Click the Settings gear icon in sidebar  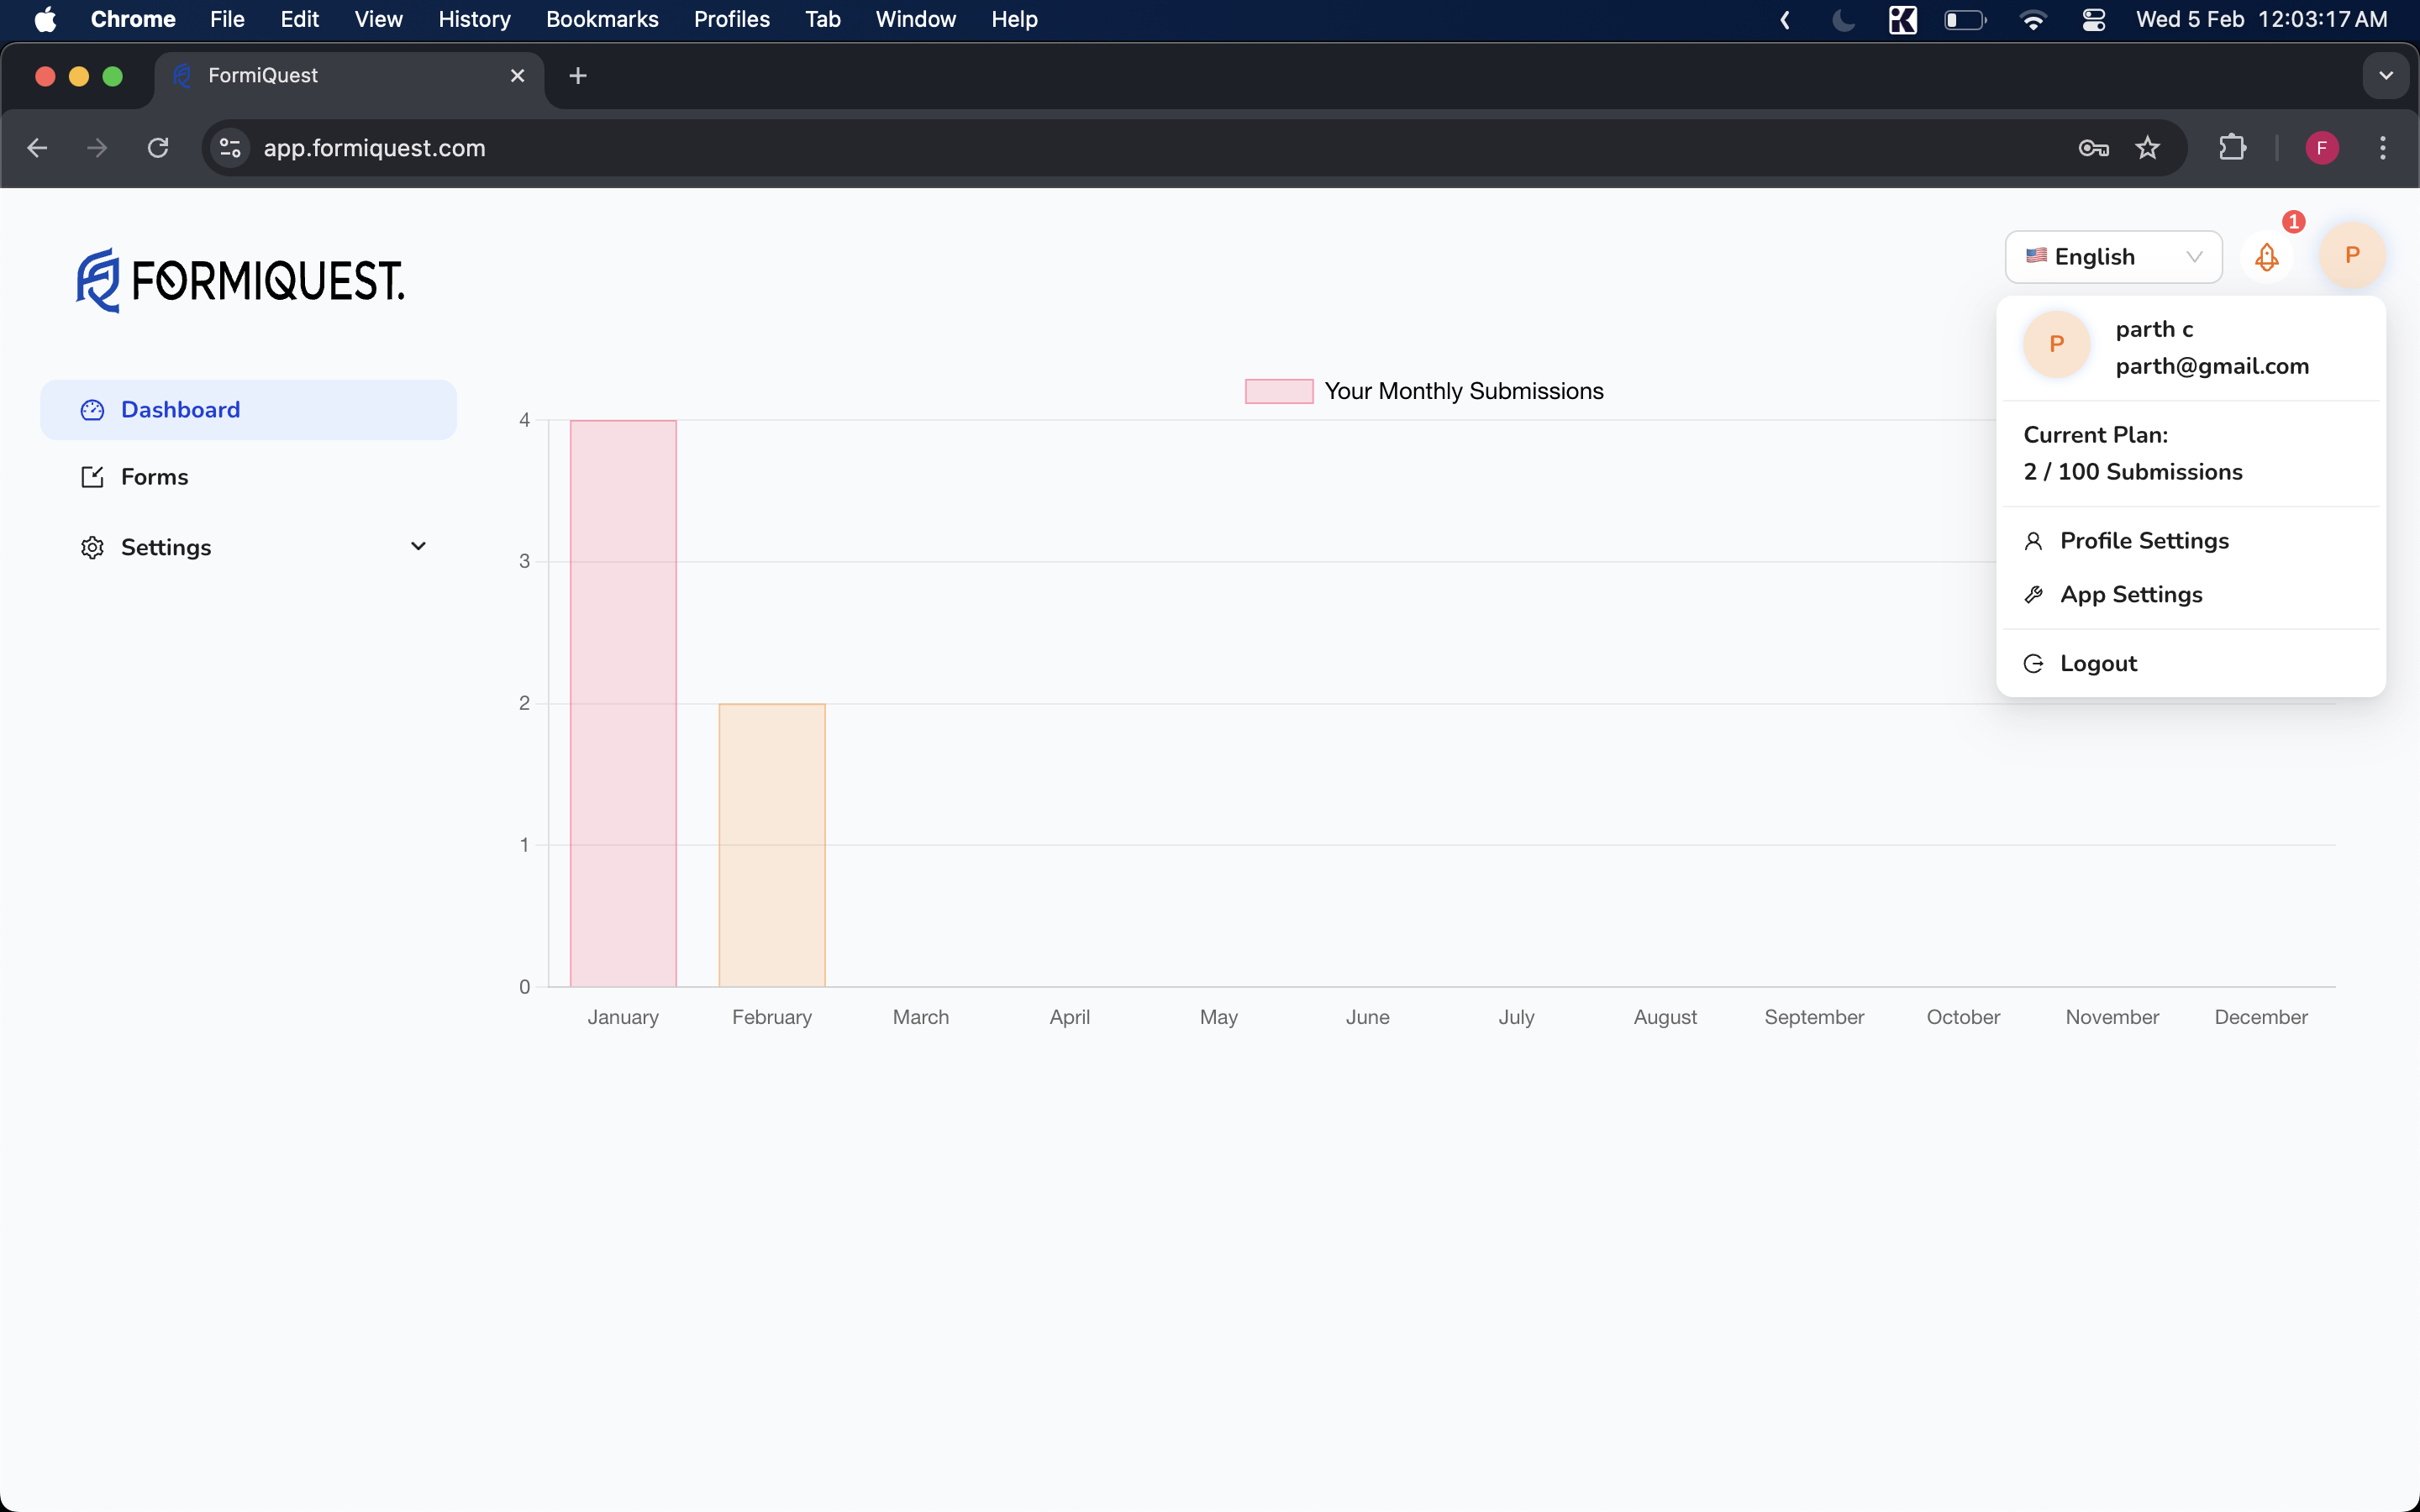[x=92, y=547]
